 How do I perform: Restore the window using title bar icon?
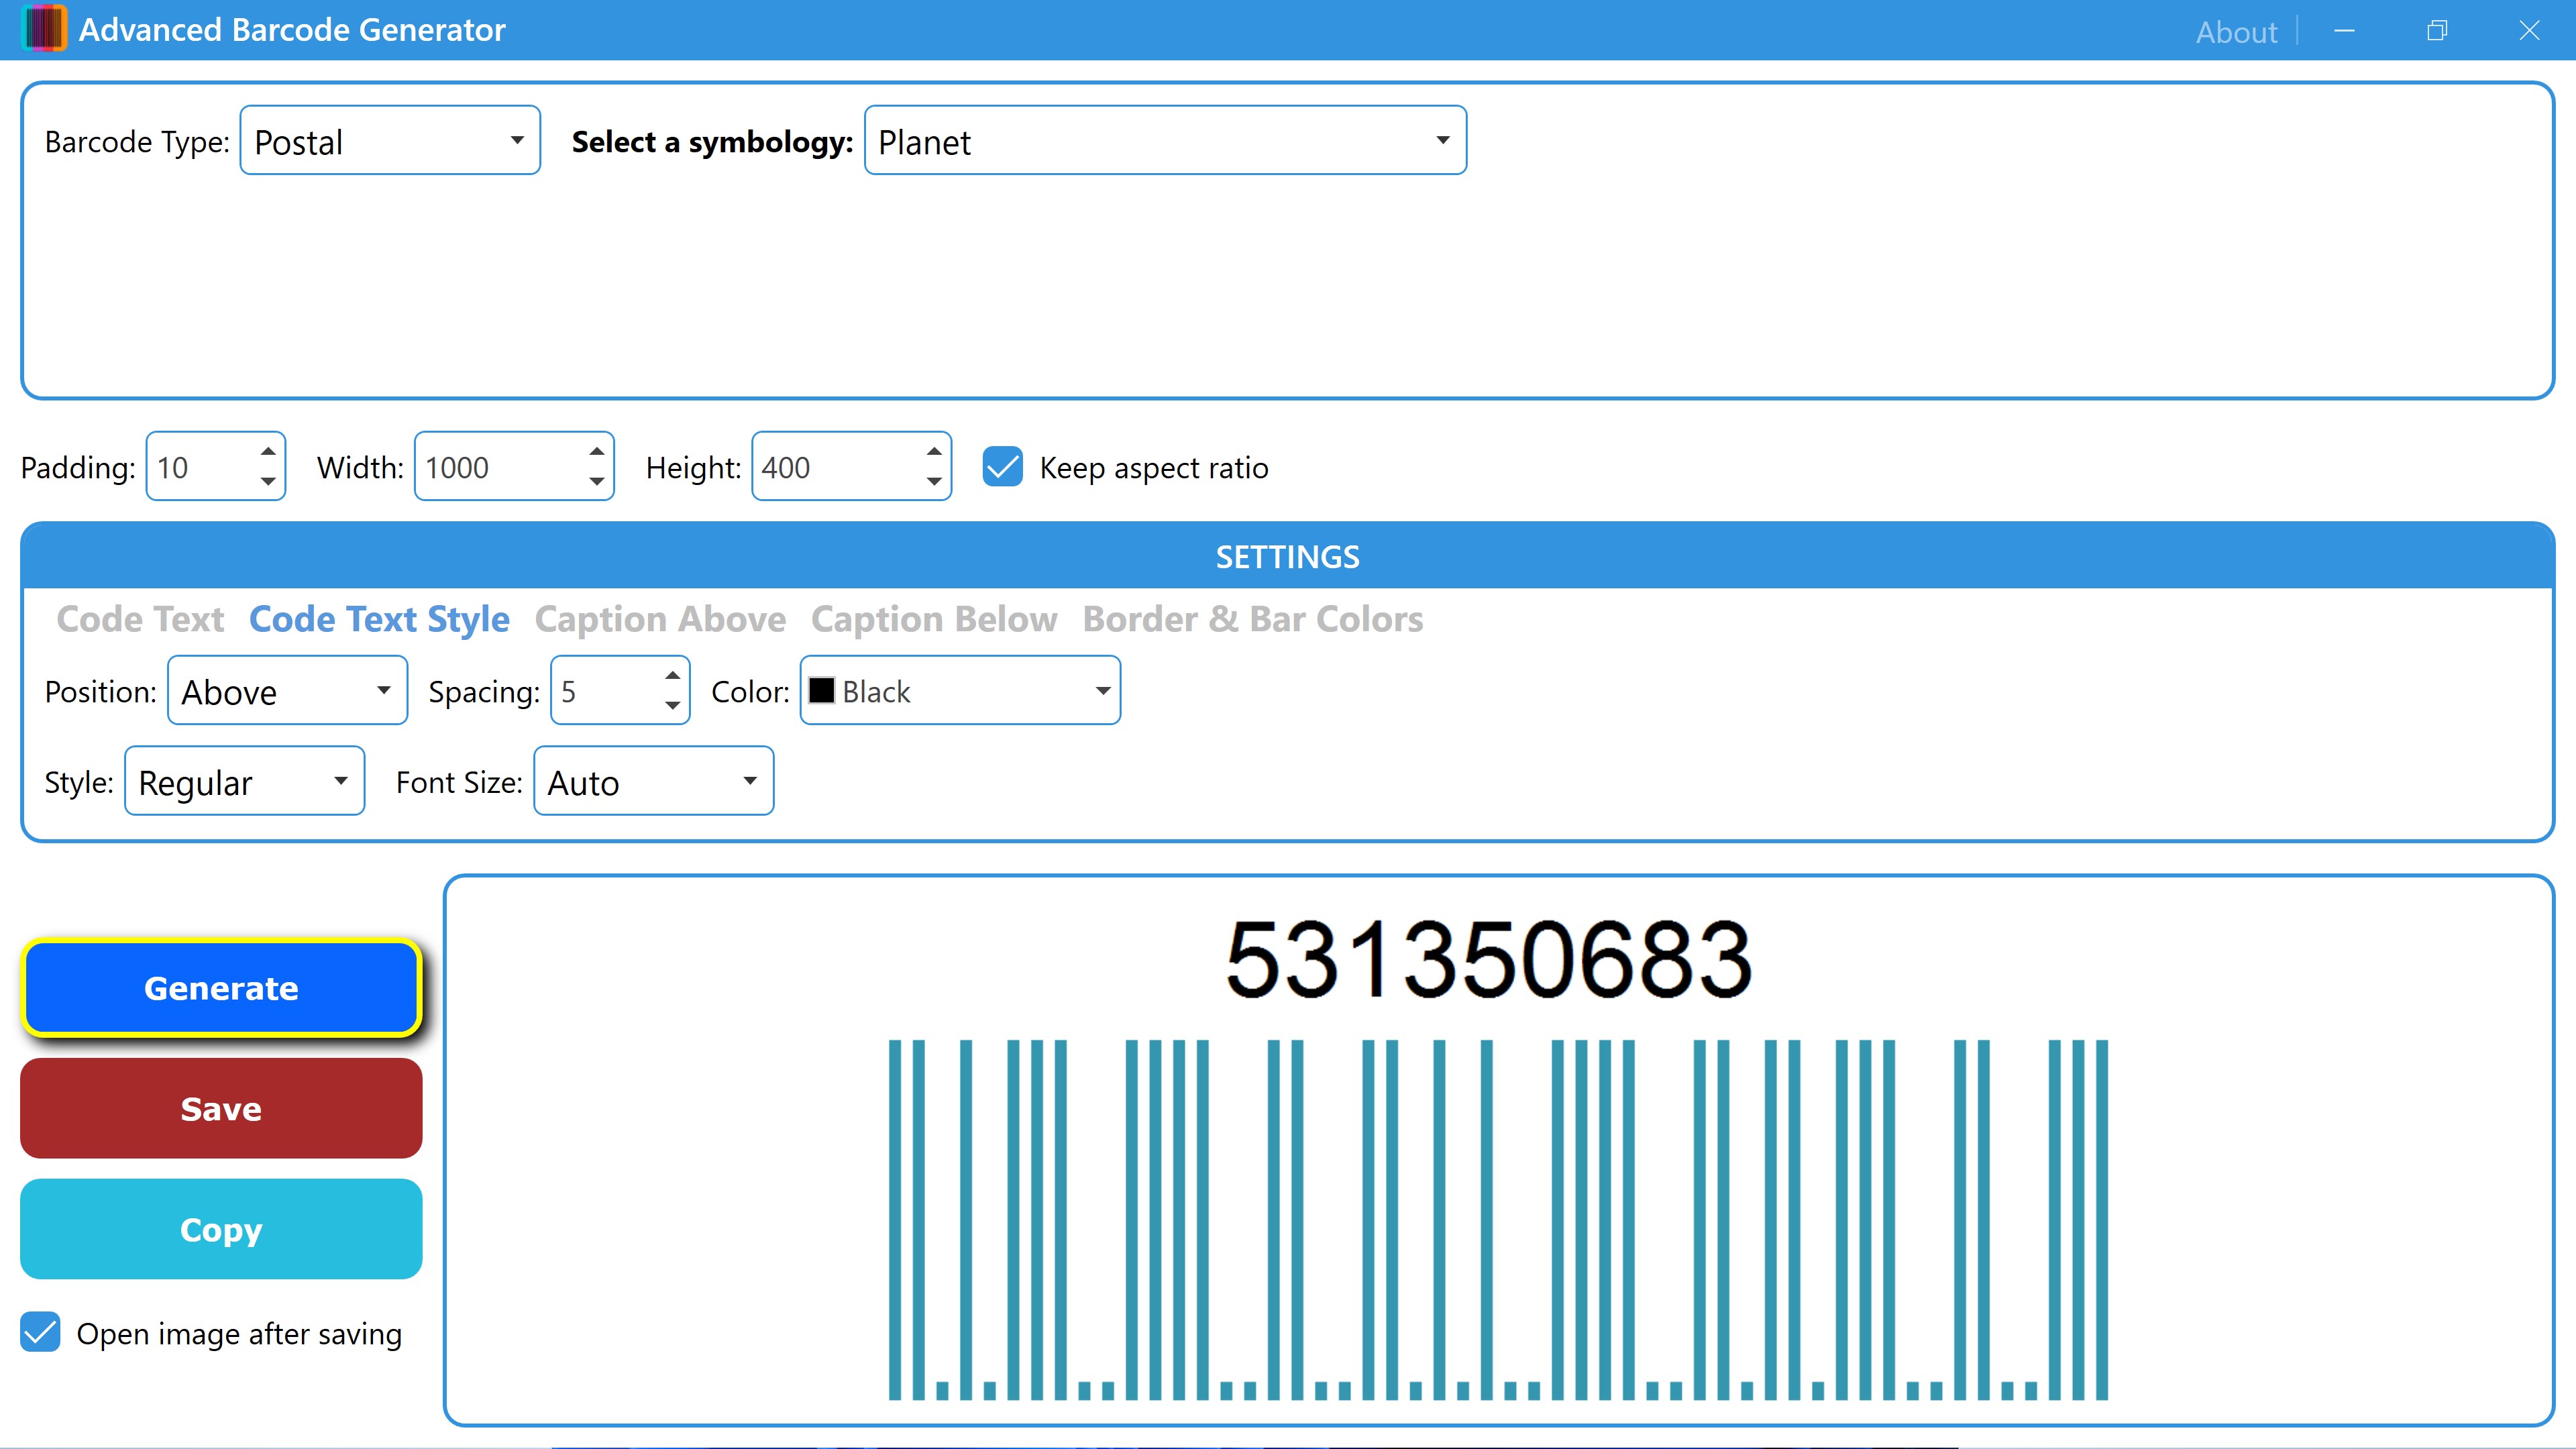point(2437,31)
